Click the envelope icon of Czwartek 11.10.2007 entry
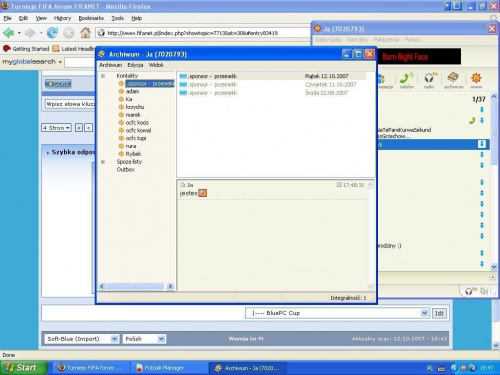Viewport: 500px width, 375px height. (183, 85)
